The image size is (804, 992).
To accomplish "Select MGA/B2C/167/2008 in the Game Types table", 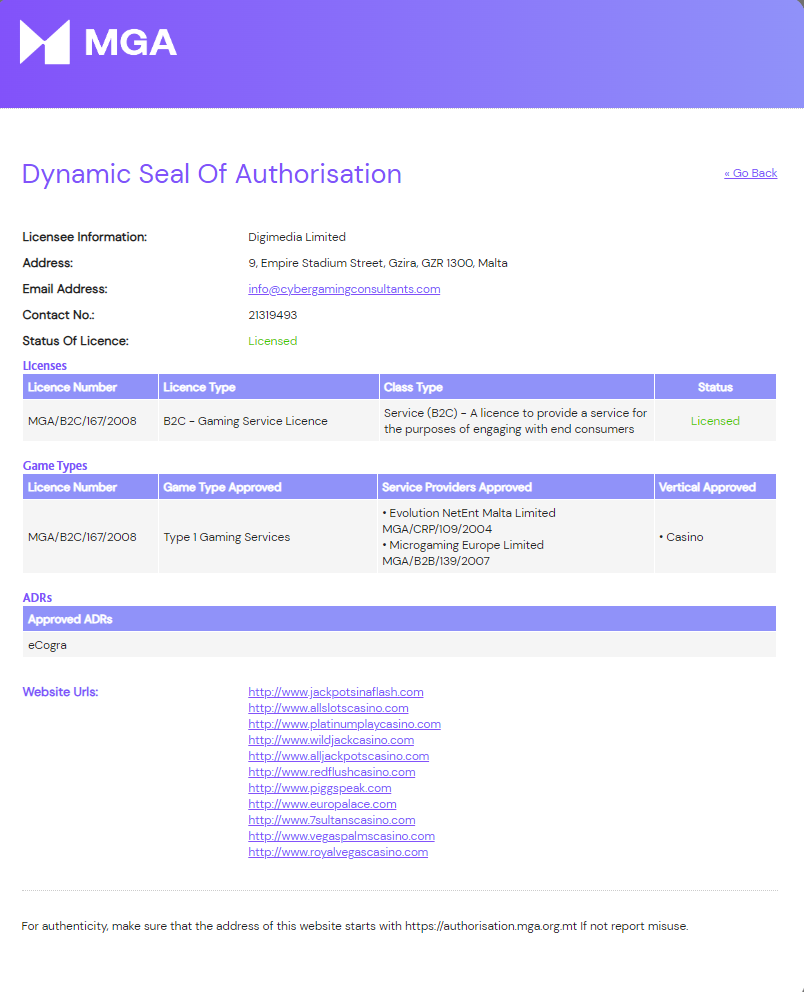I will click(x=82, y=536).
